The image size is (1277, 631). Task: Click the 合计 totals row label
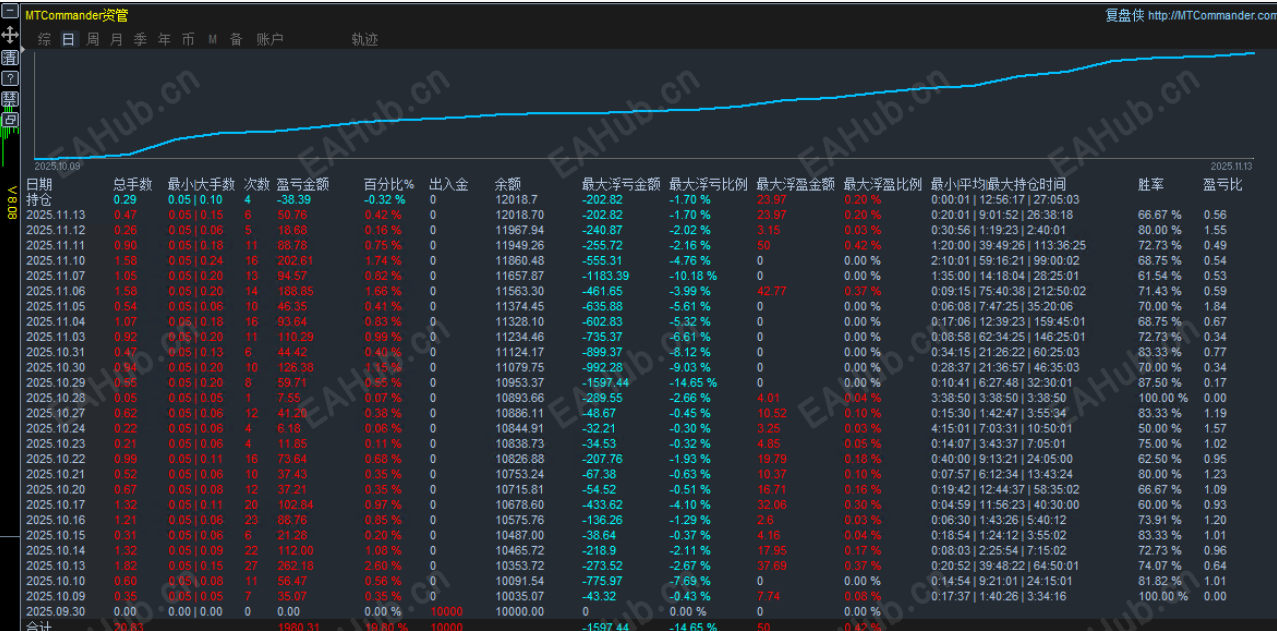tap(38, 626)
